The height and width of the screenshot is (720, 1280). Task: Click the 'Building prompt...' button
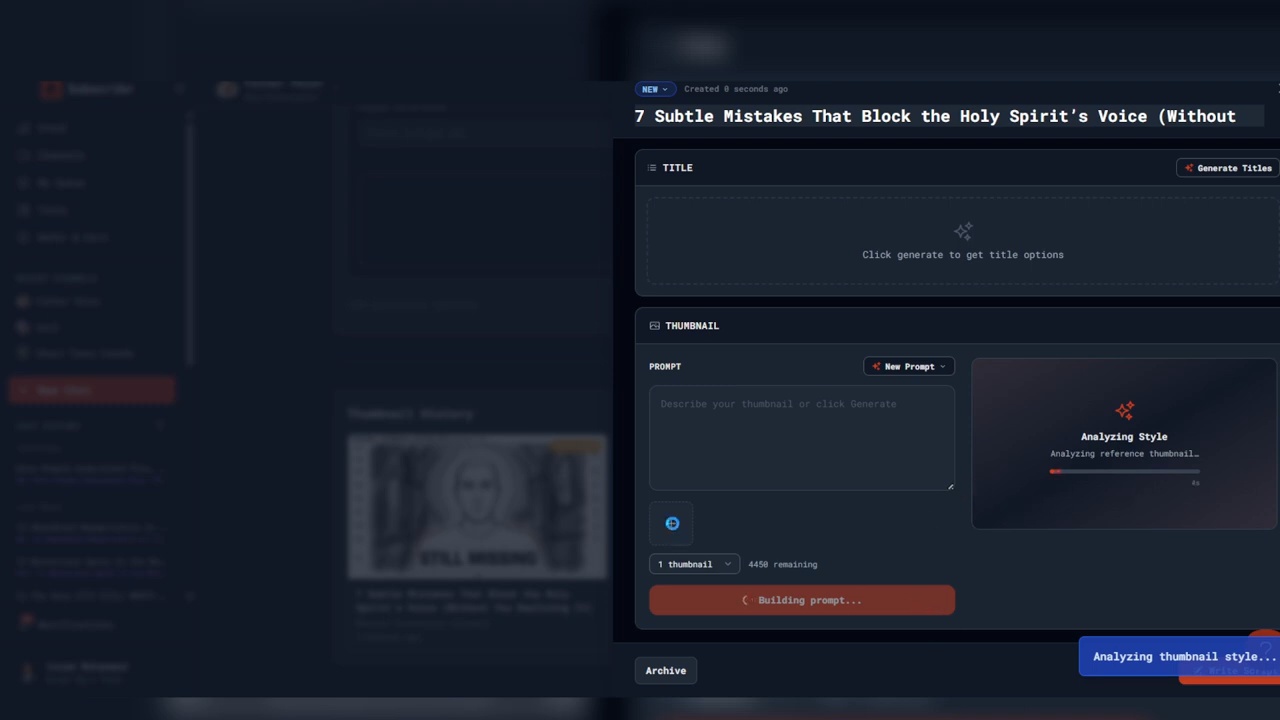802,600
